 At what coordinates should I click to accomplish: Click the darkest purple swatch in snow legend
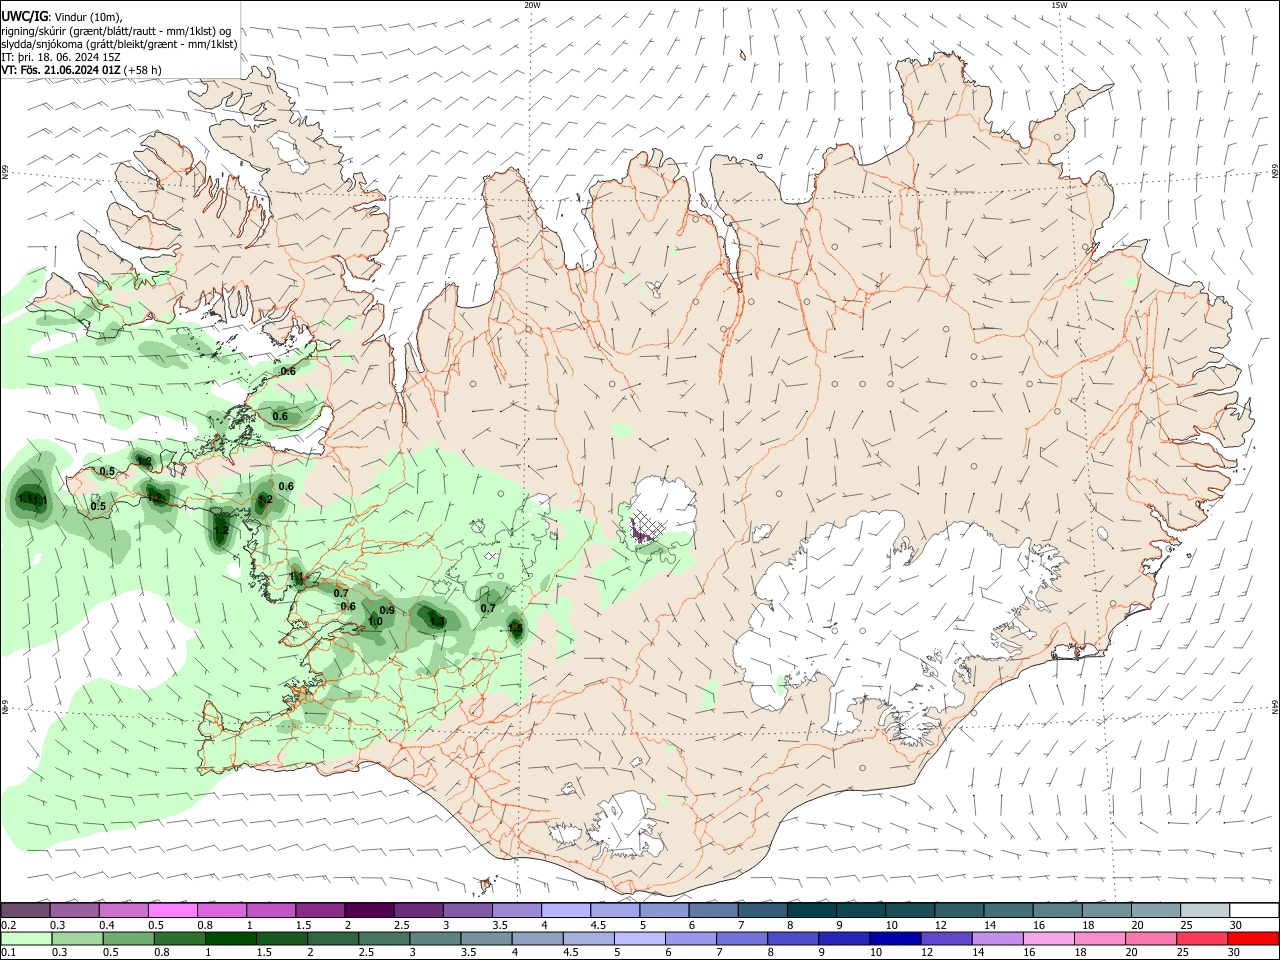click(368, 911)
